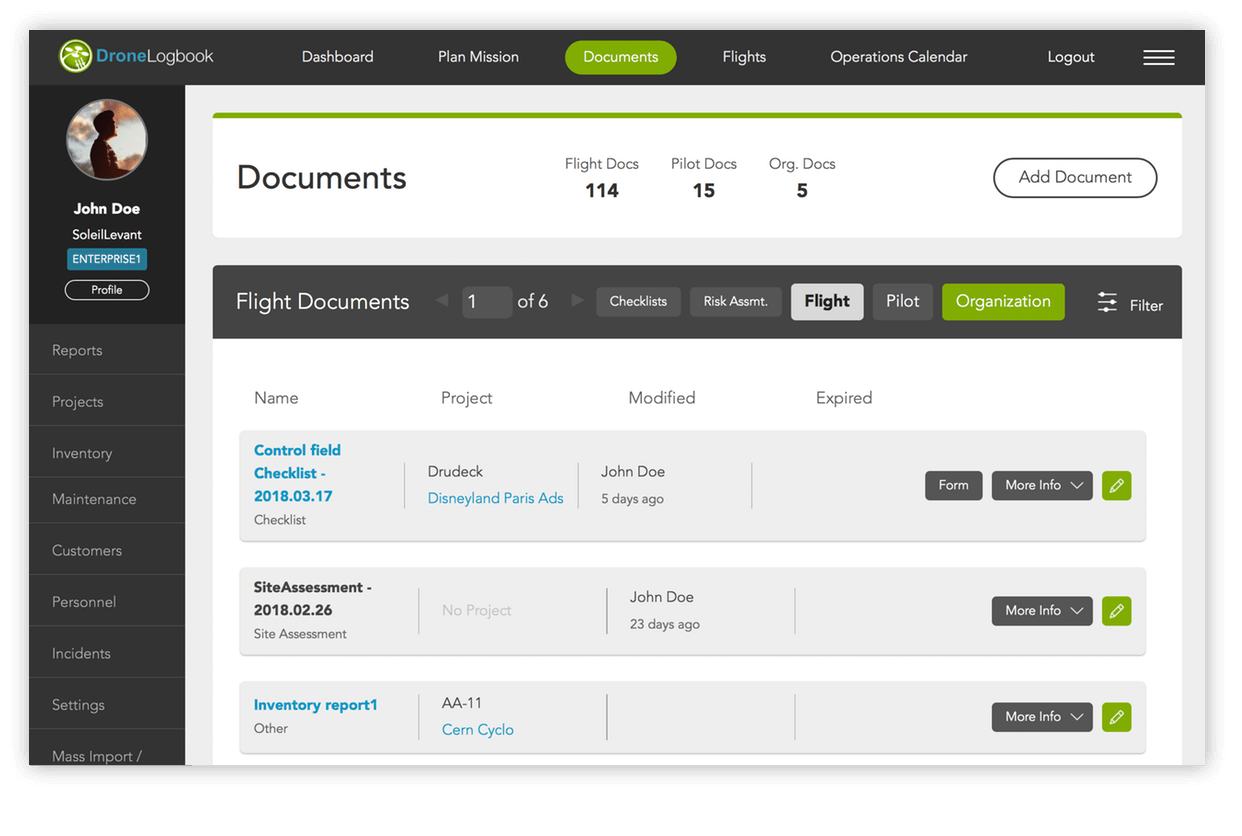The image size is (1242, 836).
Task: Open Inventory in the sidebar
Action: pos(107,453)
